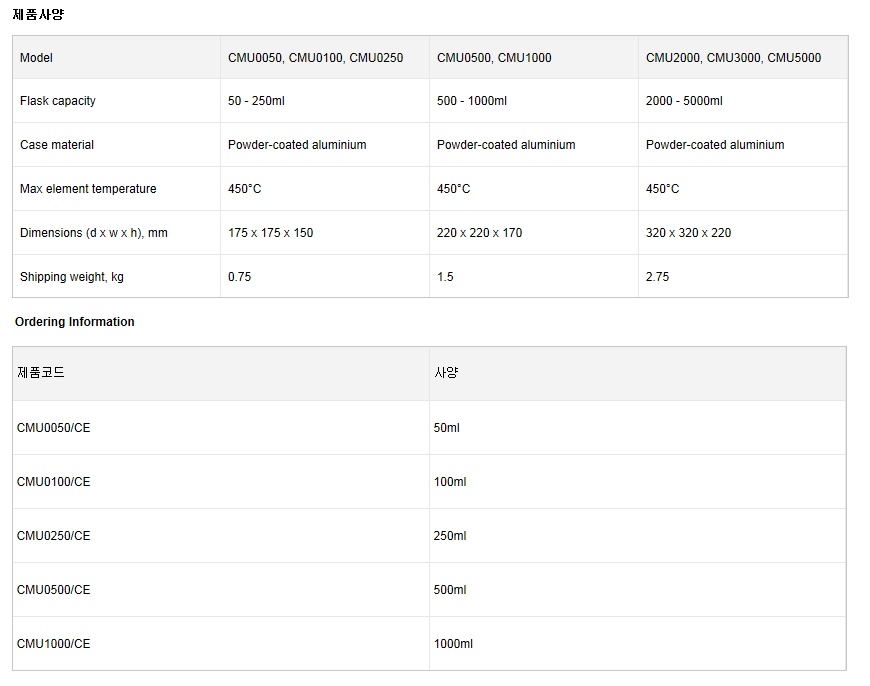The height and width of the screenshot is (686, 870).
Task: Select the 사양 column header
Action: click(638, 374)
